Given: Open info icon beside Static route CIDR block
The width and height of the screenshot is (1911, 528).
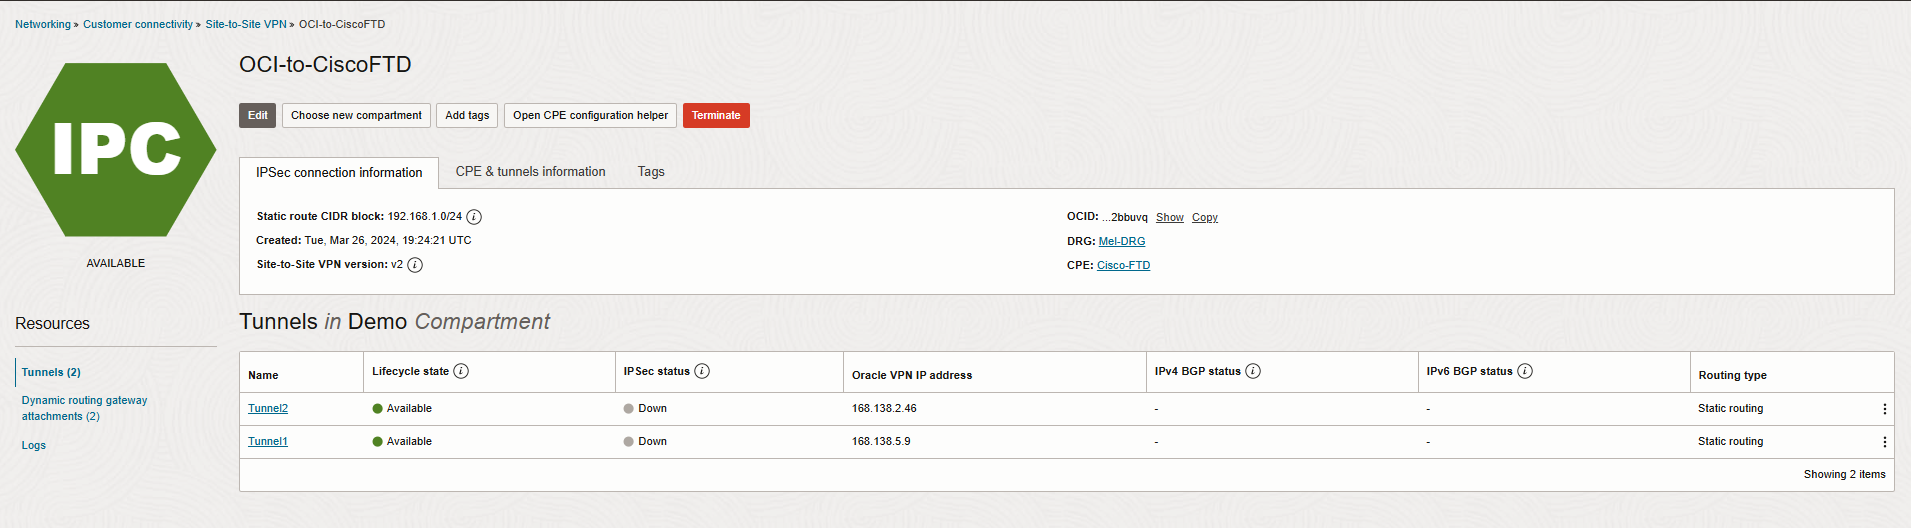Looking at the screenshot, I should coord(474,217).
